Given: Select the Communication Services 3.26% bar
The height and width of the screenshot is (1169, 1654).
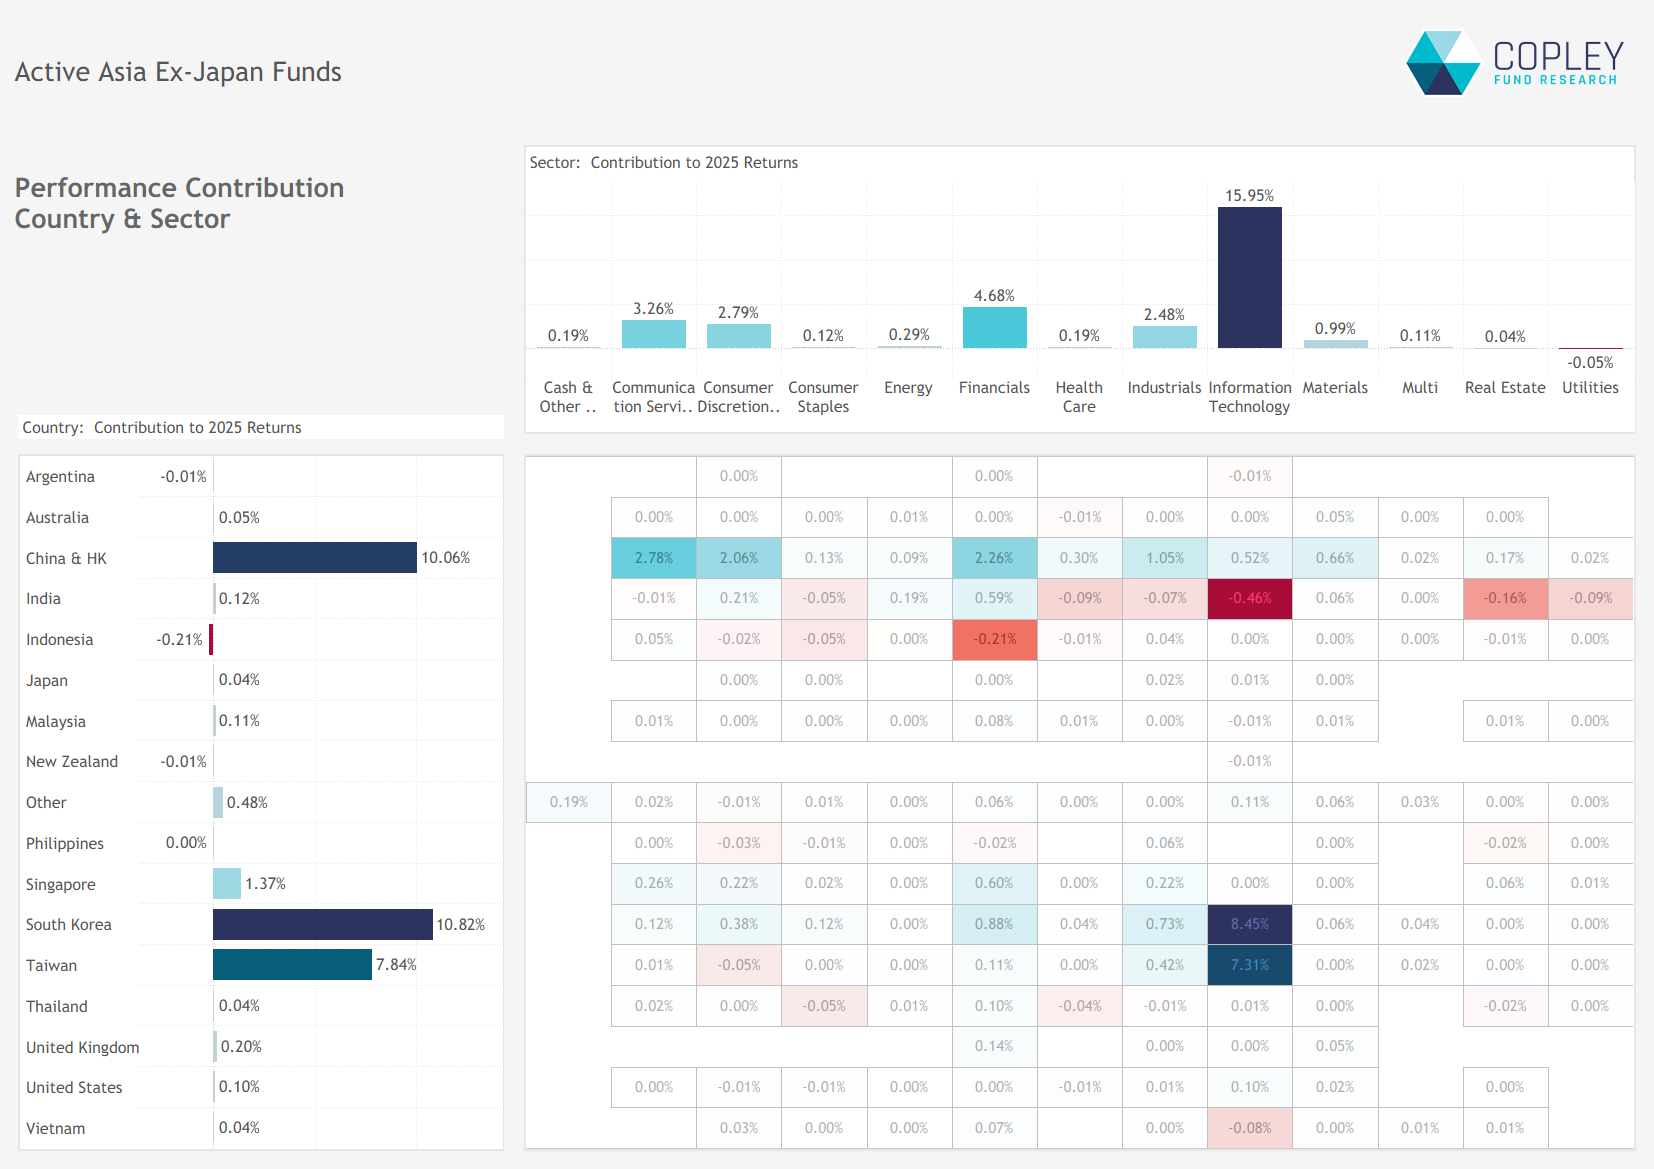Looking at the screenshot, I should [x=653, y=334].
